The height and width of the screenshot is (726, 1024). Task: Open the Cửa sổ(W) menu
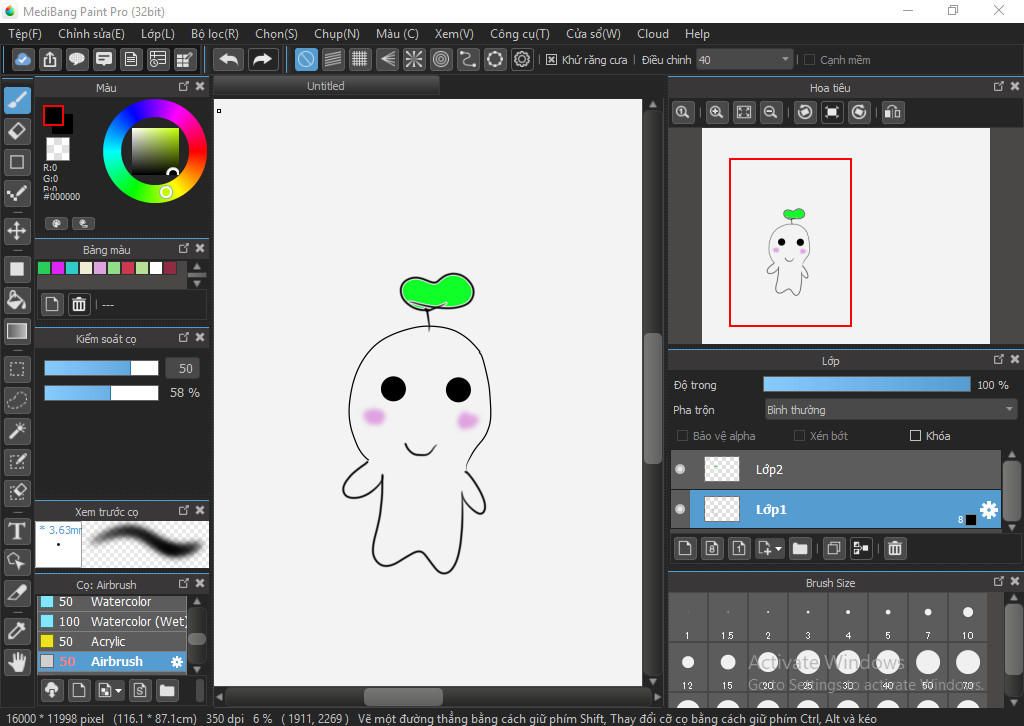(x=594, y=34)
